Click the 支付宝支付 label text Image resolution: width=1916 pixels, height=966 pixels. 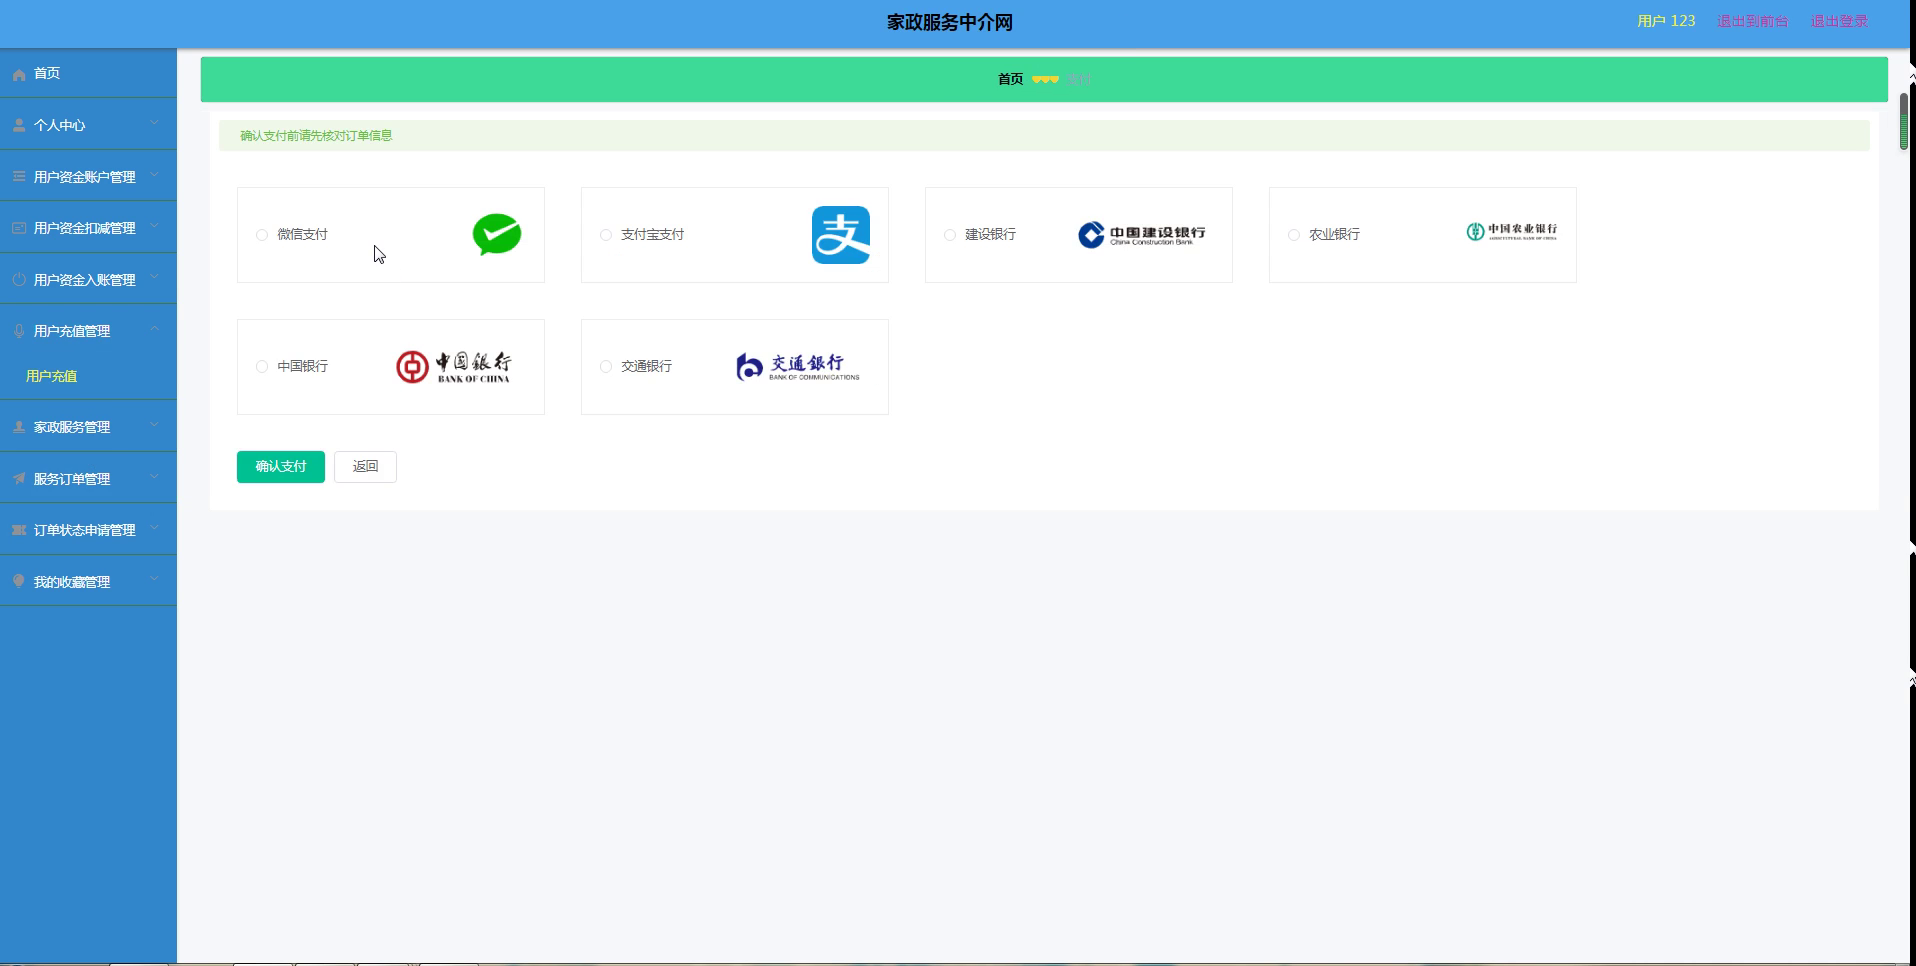(652, 235)
